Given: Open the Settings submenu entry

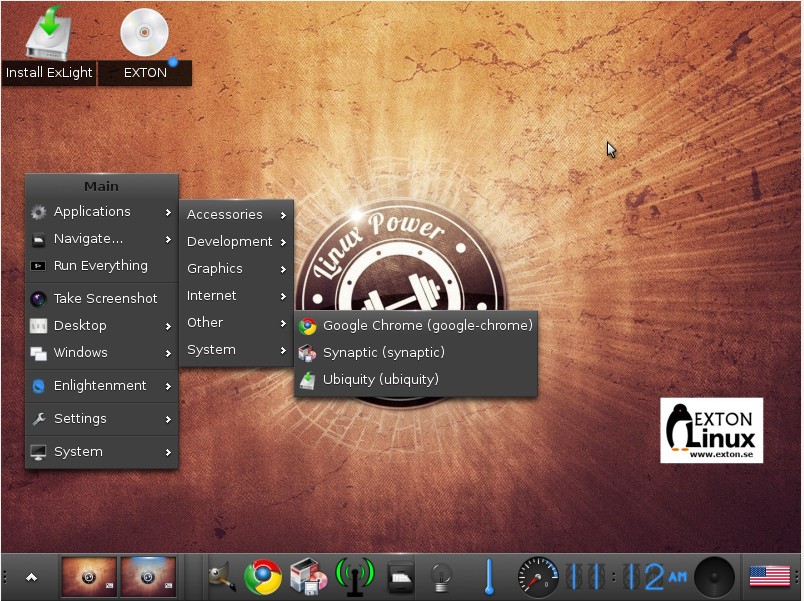Looking at the screenshot, I should pyautogui.click(x=102, y=419).
